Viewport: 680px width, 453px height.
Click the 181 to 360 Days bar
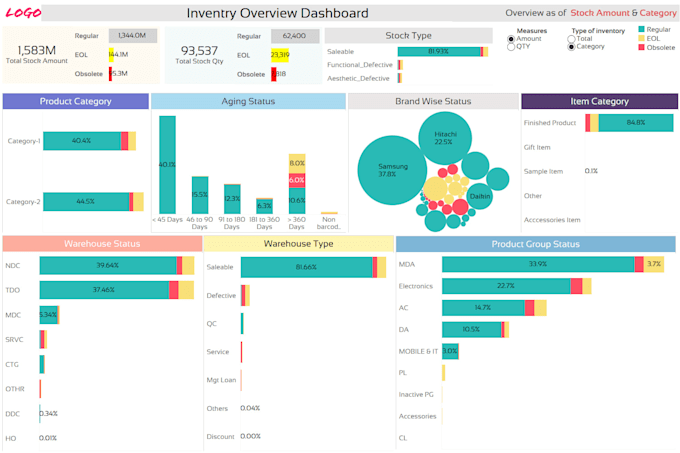coord(265,206)
